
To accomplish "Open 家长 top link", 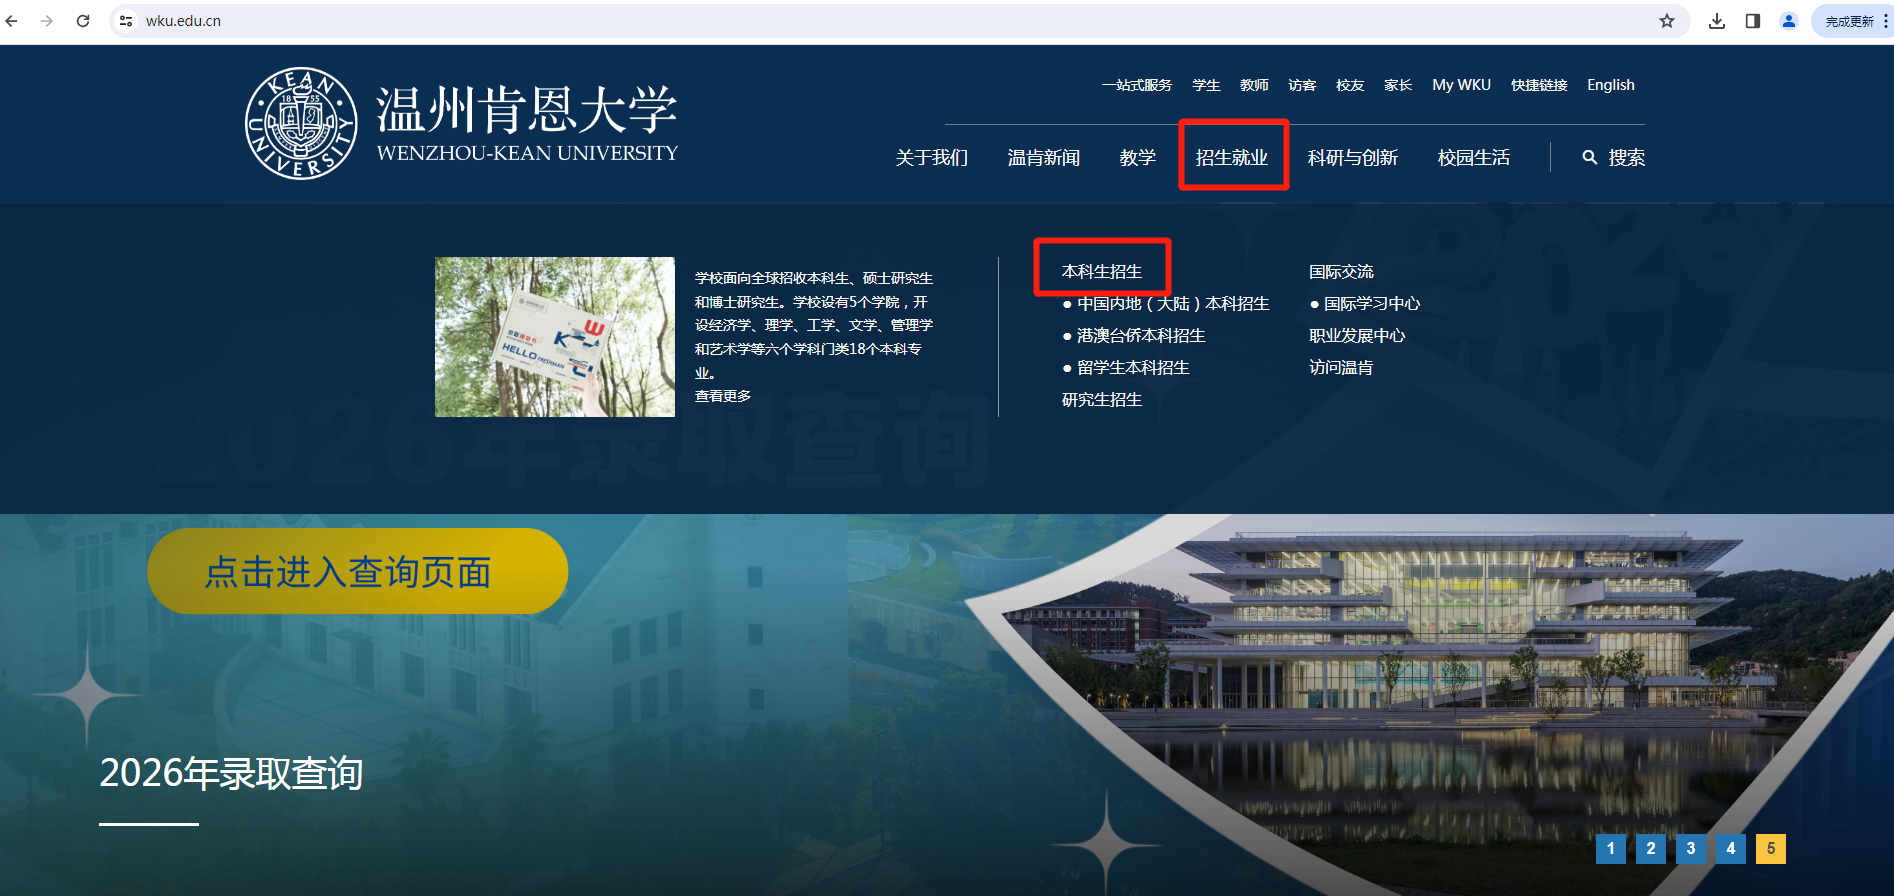I will 1398,85.
